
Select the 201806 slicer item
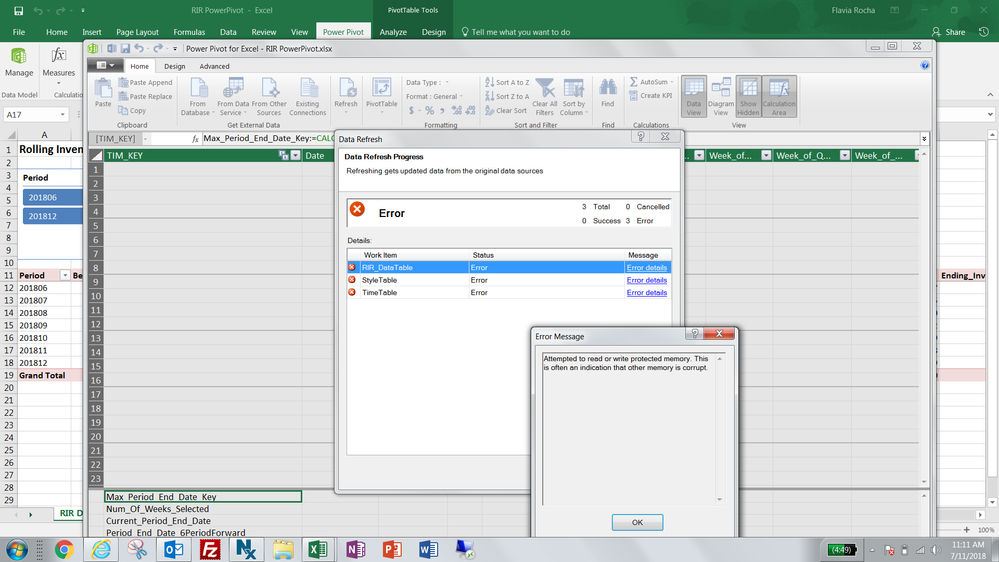(x=52, y=198)
